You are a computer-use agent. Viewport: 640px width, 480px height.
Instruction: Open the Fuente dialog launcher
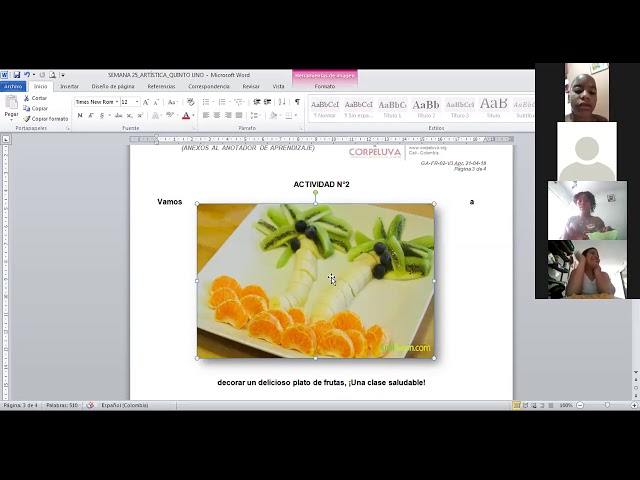click(x=193, y=129)
